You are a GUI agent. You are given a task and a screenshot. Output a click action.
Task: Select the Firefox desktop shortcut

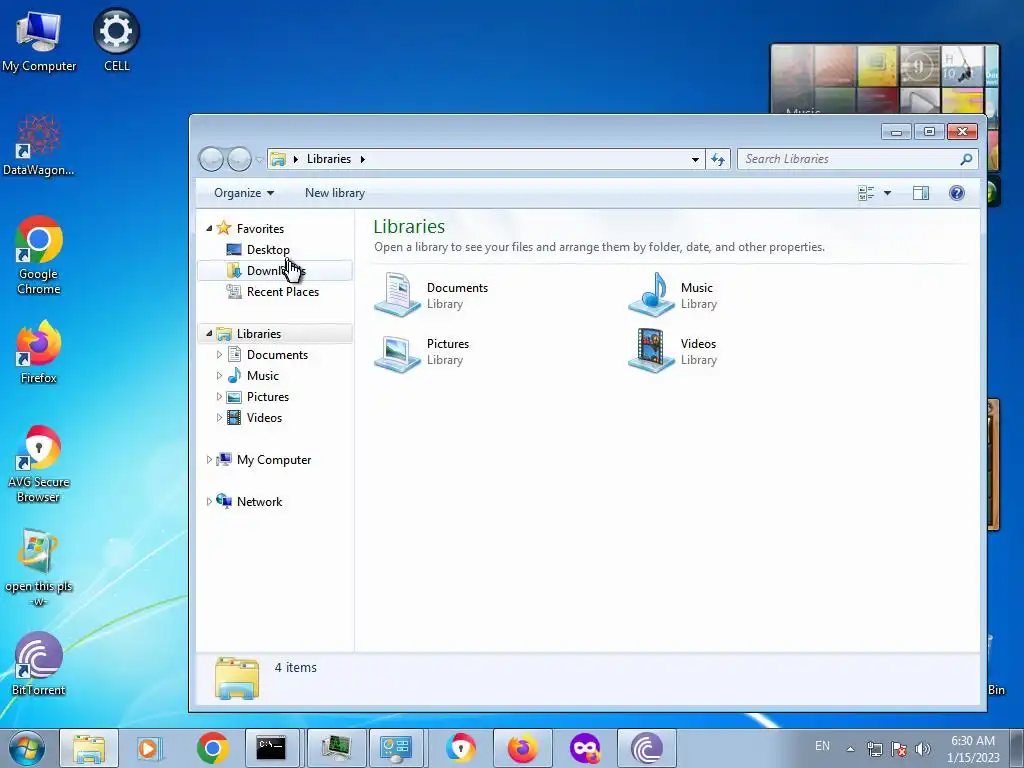point(38,351)
